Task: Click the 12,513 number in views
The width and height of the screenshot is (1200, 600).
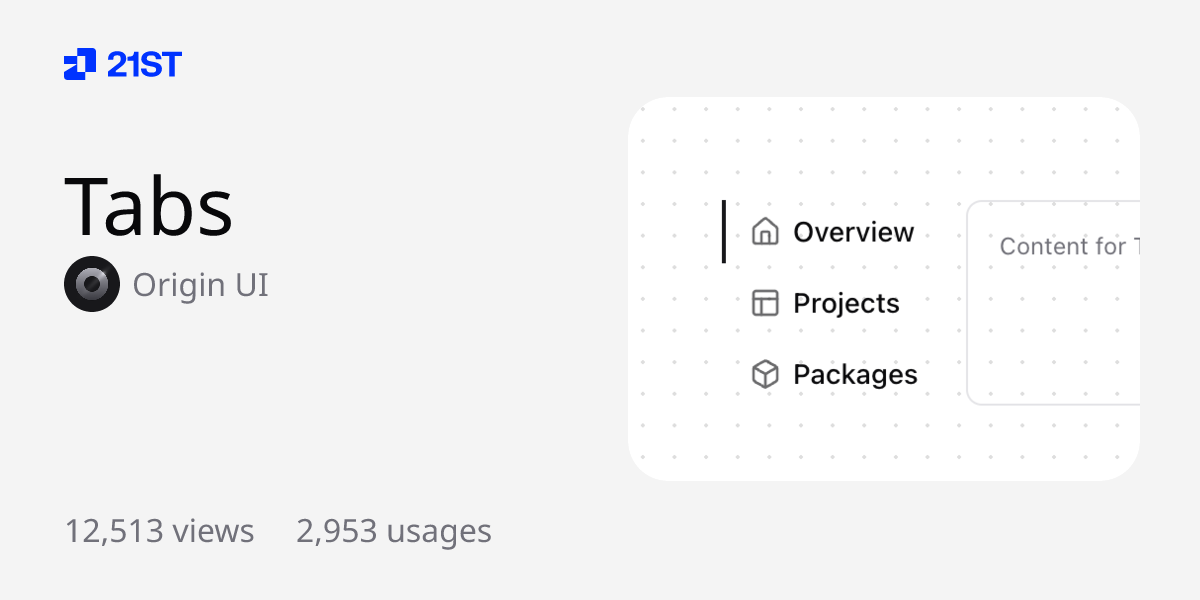Action: [114, 531]
